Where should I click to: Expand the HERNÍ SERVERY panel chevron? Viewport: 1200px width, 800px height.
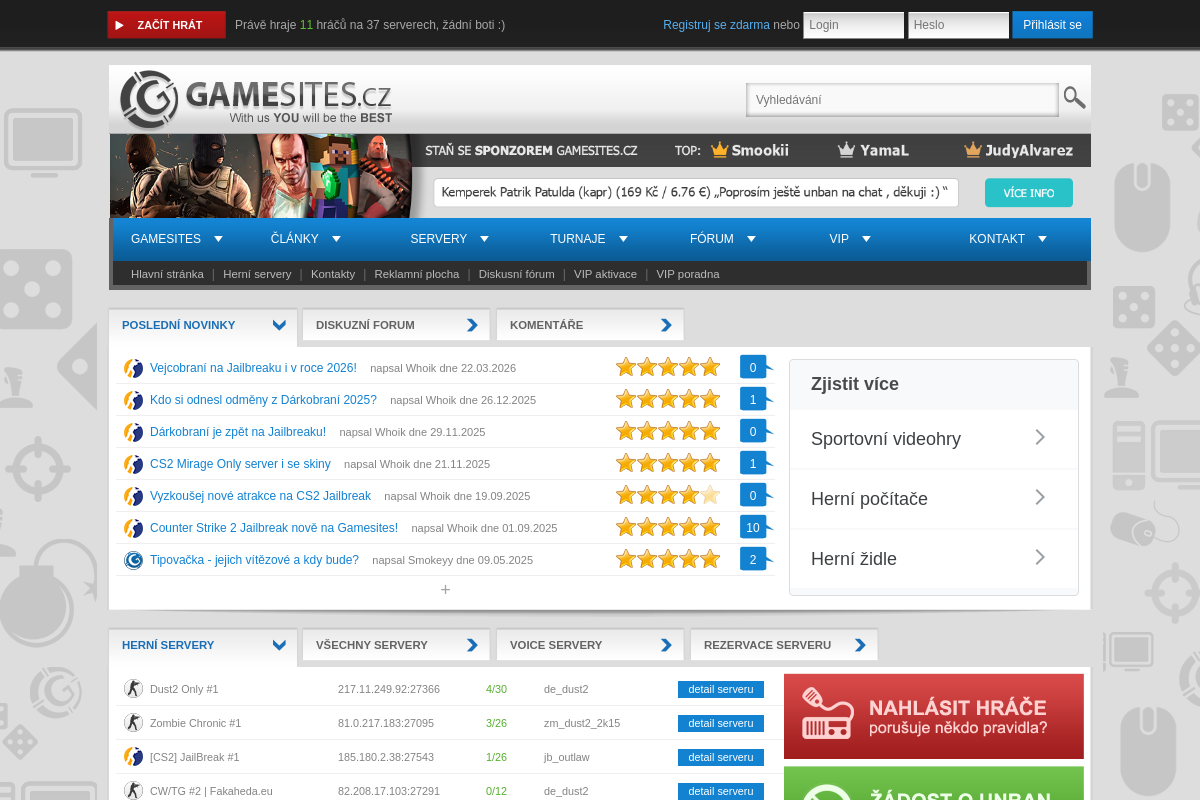(279, 644)
